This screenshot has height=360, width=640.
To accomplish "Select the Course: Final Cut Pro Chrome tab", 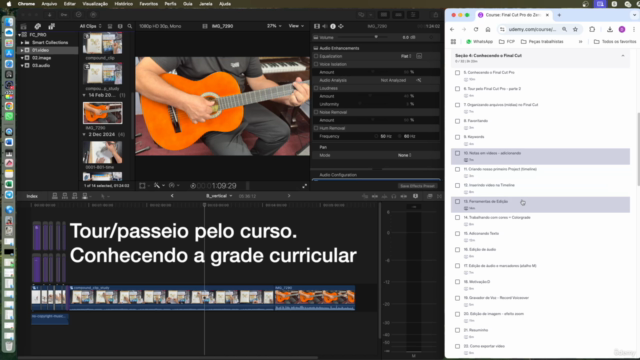I will click(x=513, y=15).
